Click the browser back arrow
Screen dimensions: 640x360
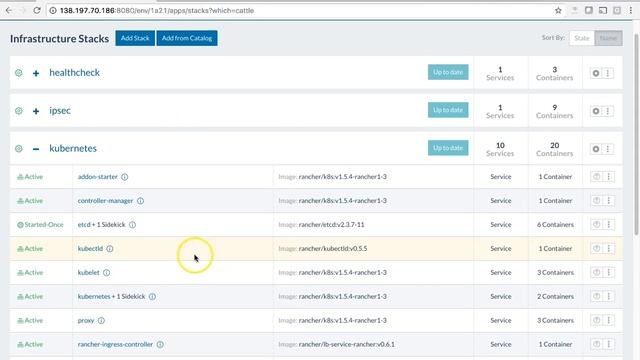pos(9,11)
